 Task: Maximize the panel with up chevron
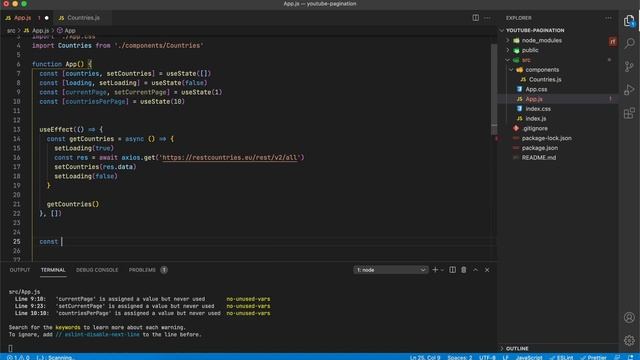[475, 270]
